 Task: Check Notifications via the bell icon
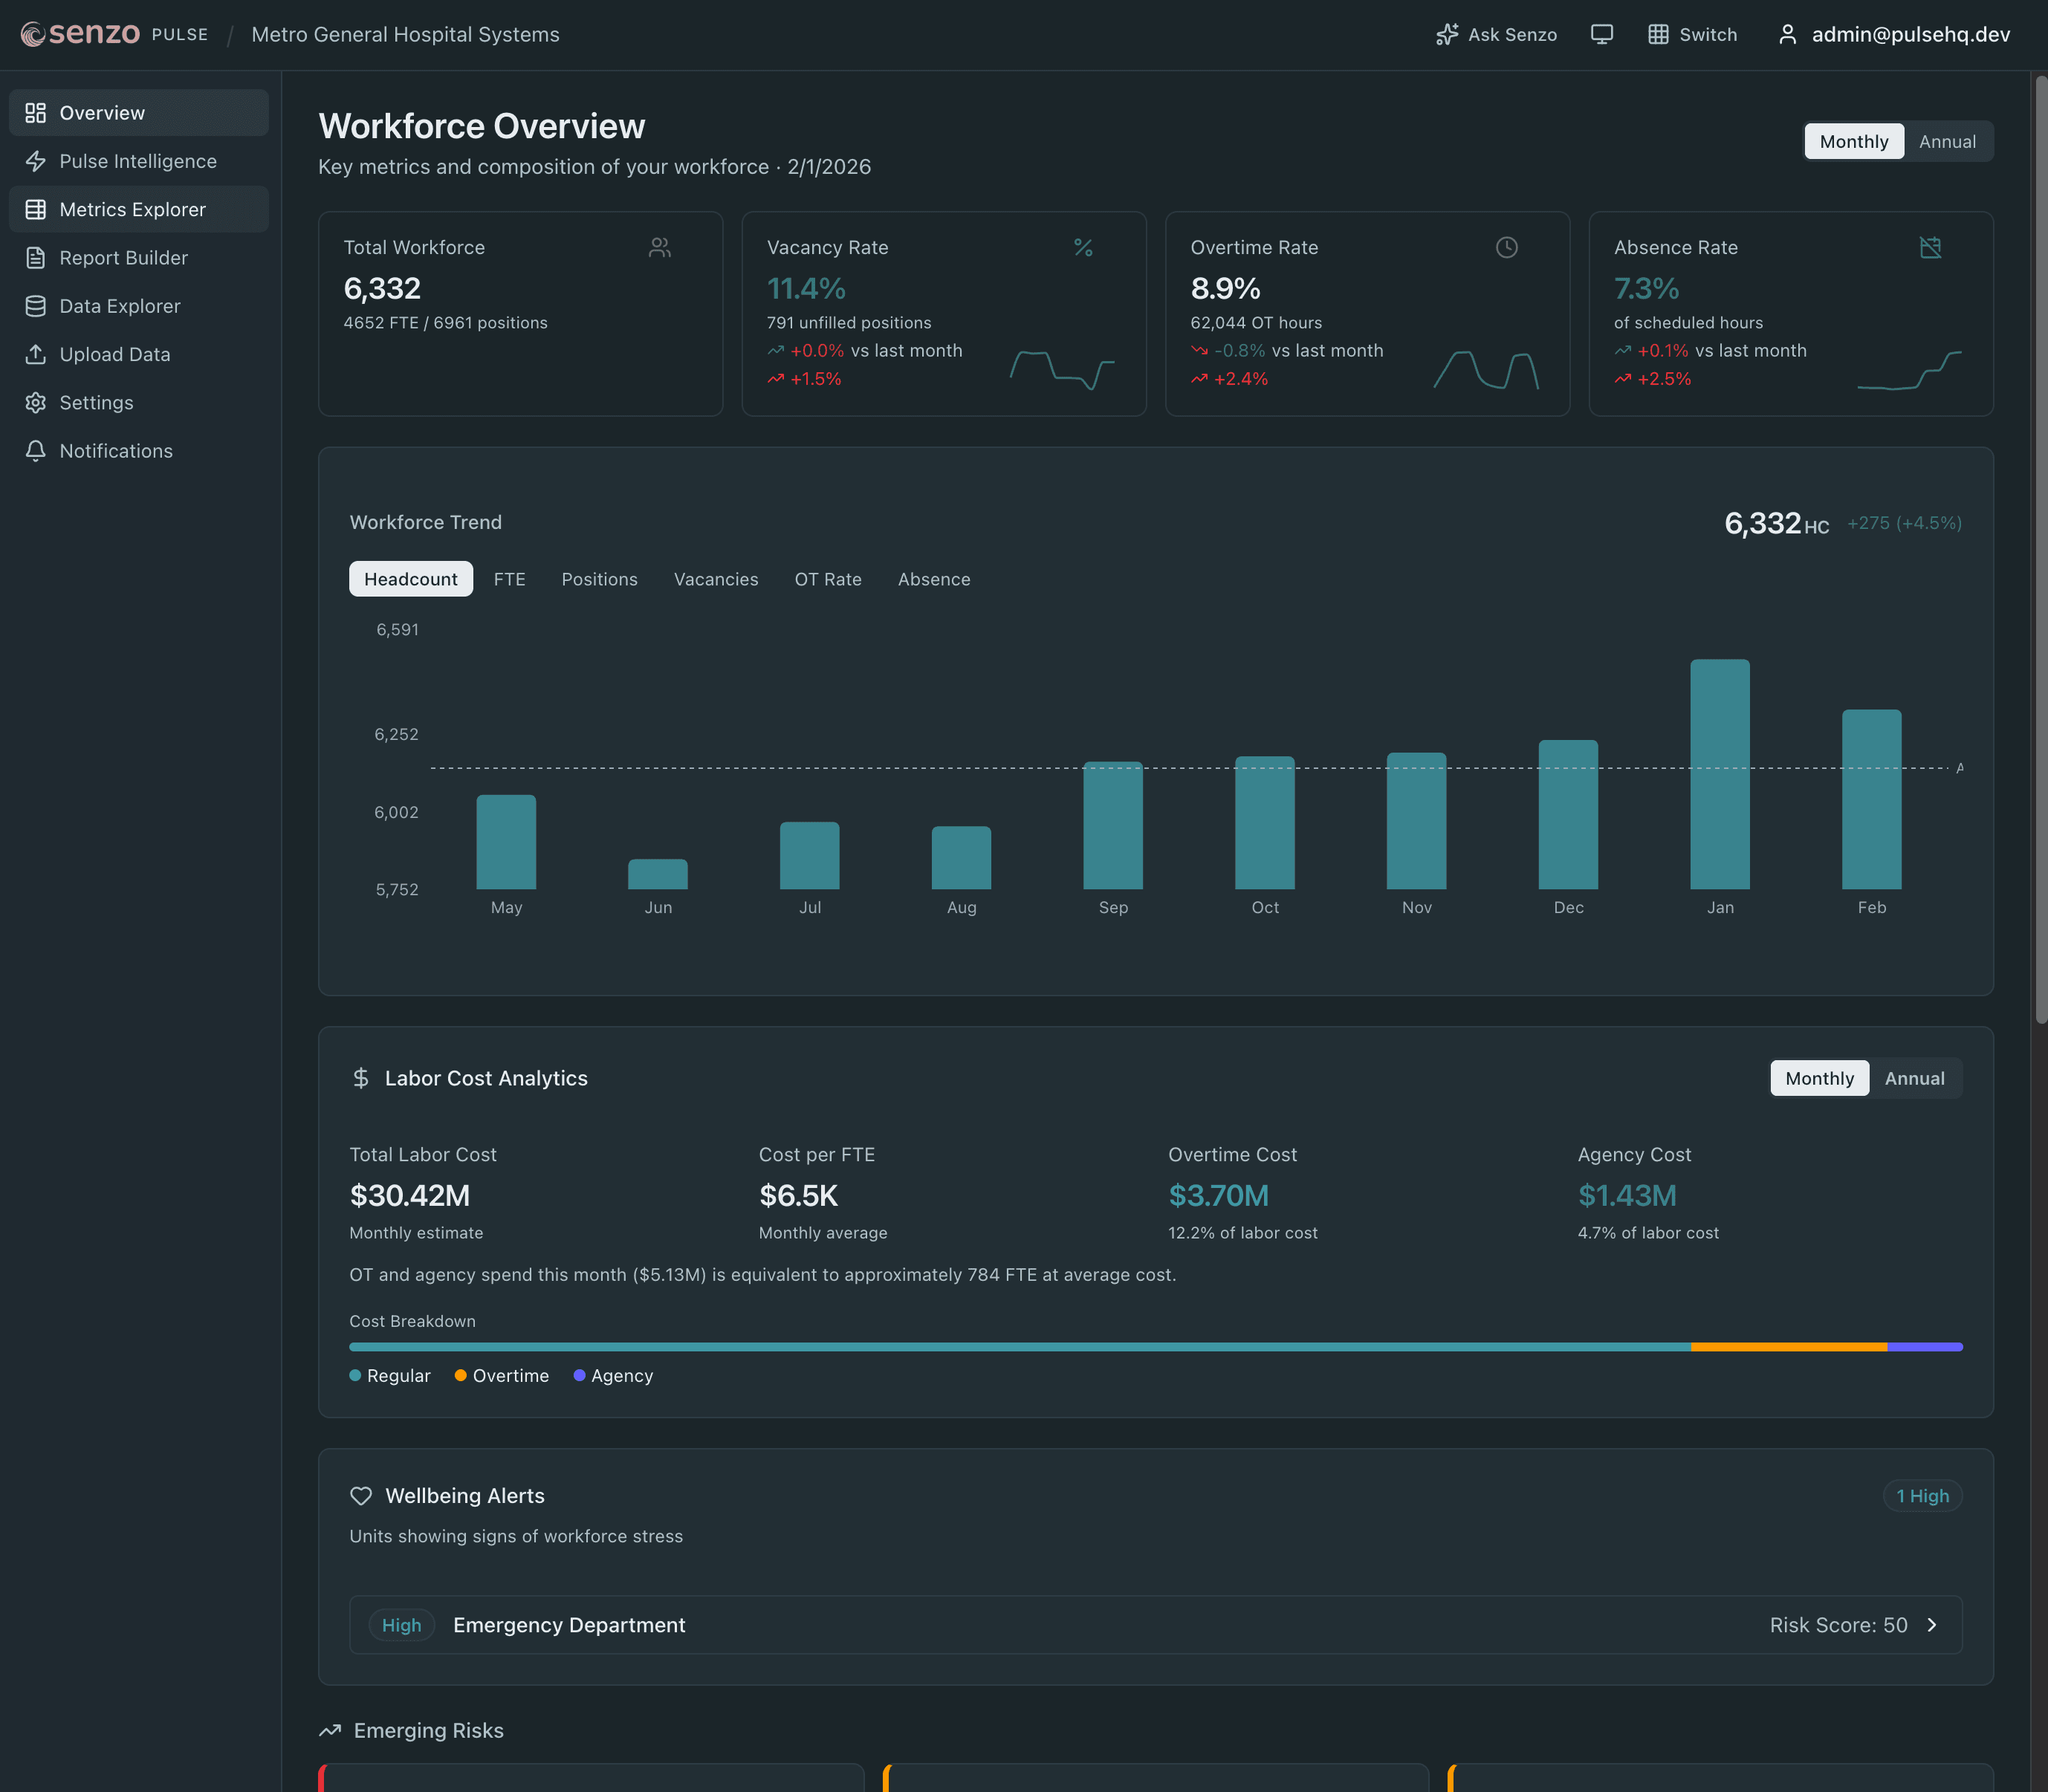coord(36,451)
